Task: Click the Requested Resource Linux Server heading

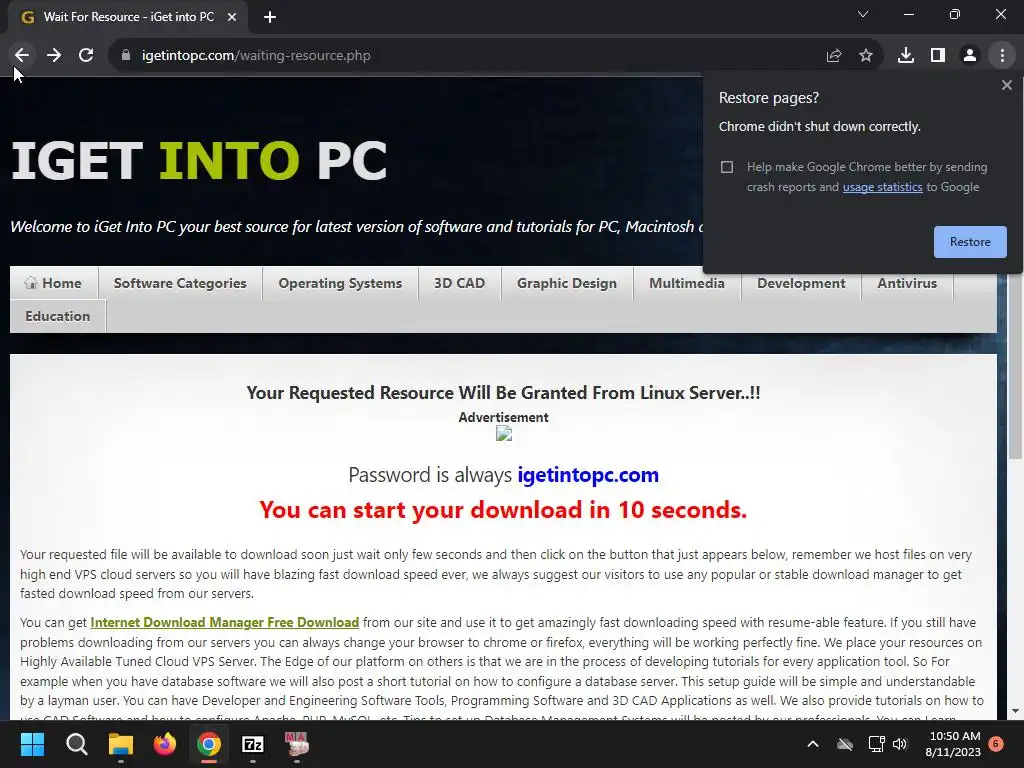Action: pos(504,392)
